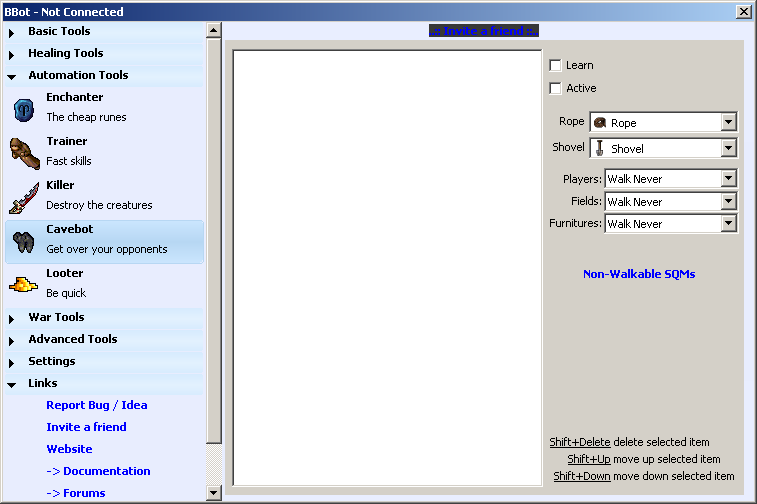Open the Advanced Tools menu section
The width and height of the screenshot is (757, 504).
click(72, 339)
